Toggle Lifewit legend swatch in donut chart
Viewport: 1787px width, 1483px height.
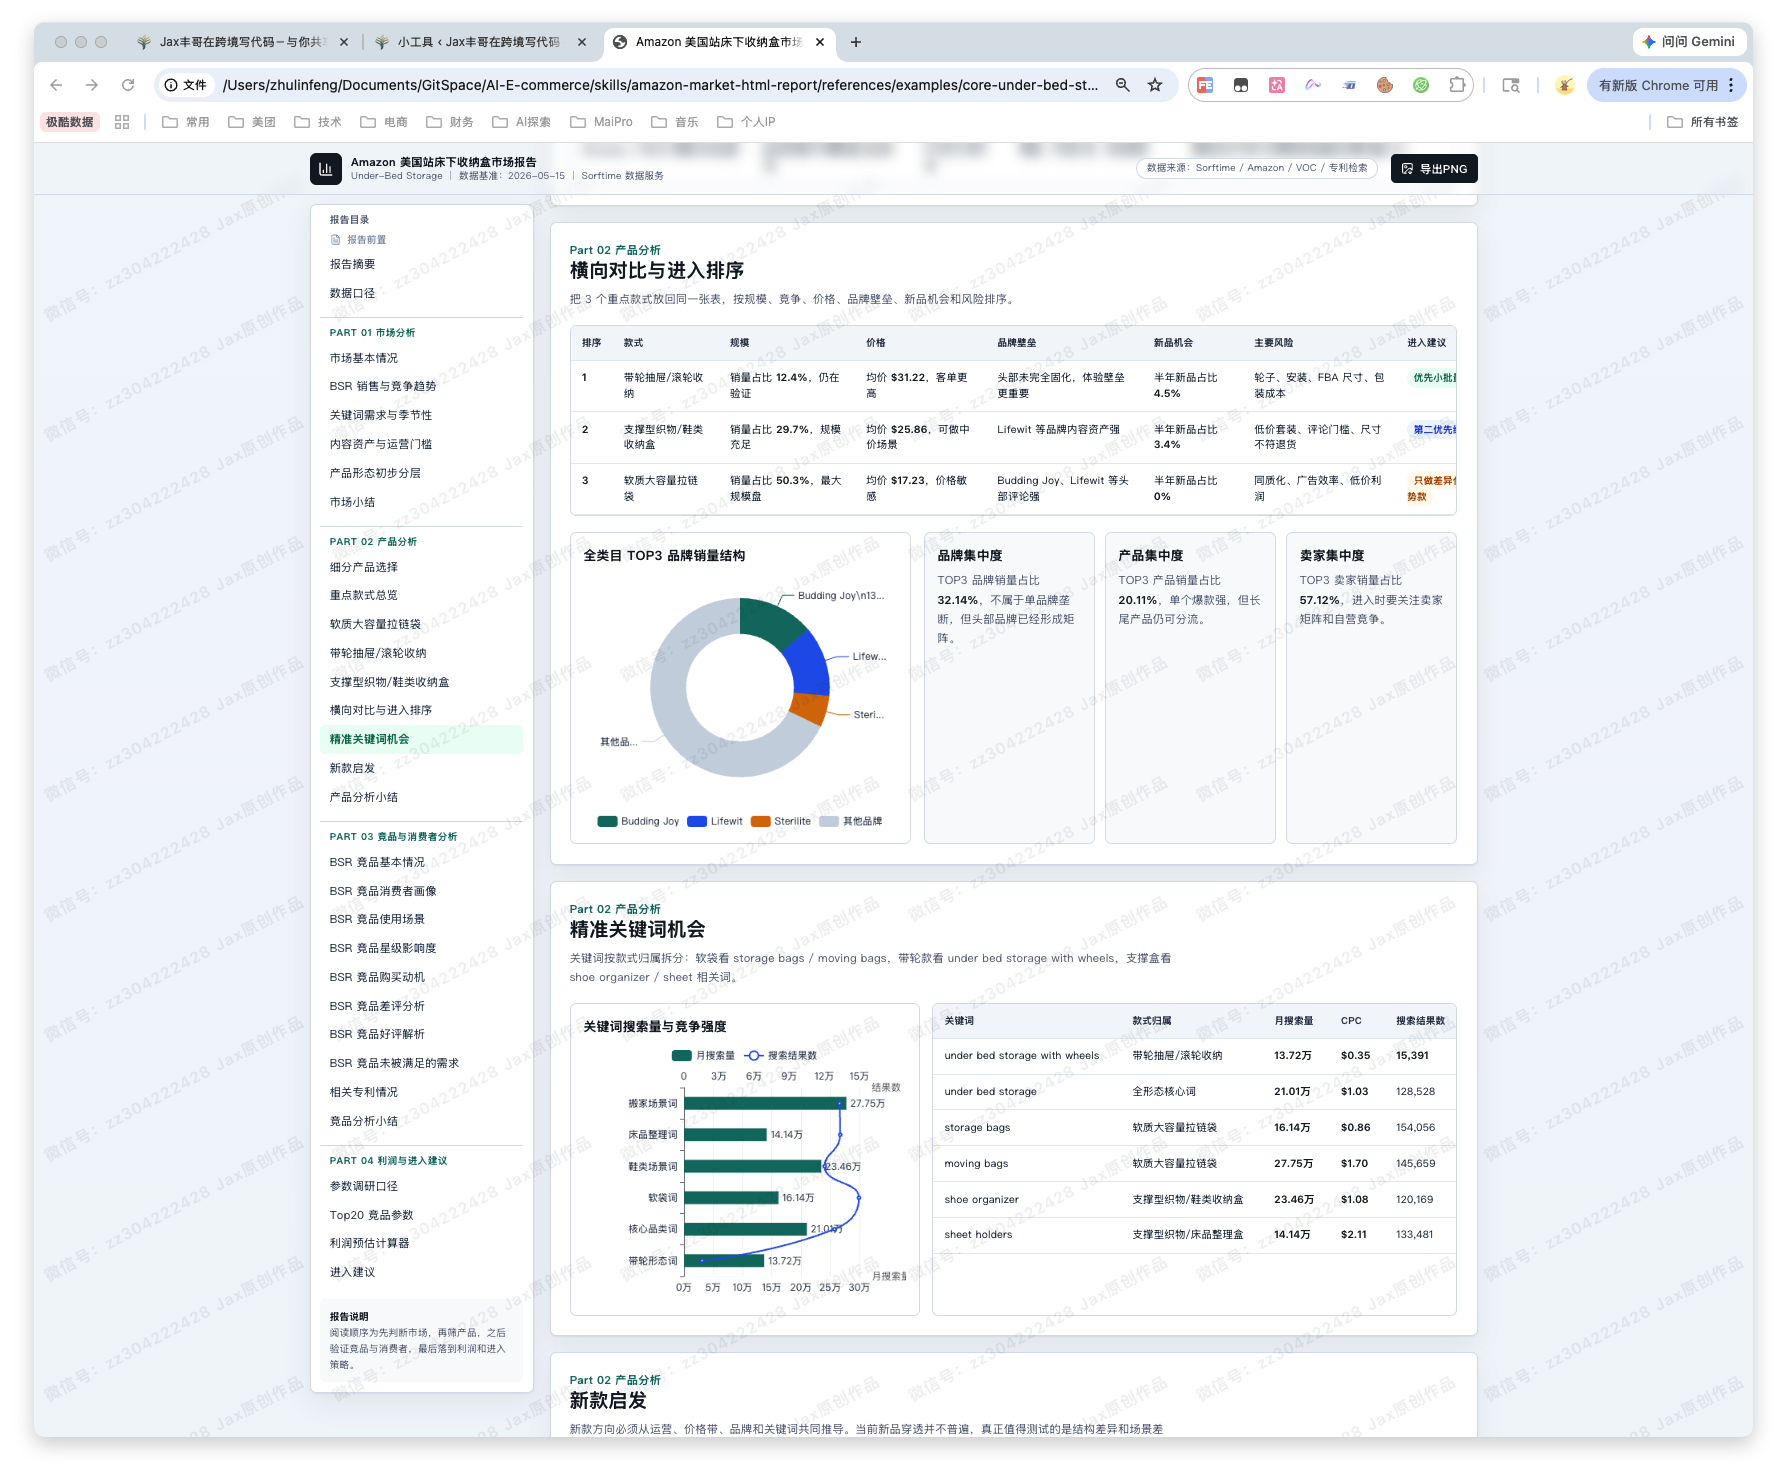697,822
